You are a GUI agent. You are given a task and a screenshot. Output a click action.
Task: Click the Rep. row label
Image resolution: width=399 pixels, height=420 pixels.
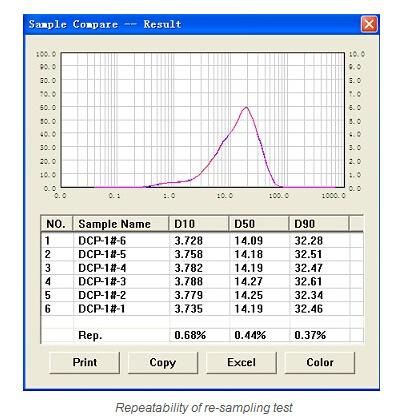pos(90,335)
